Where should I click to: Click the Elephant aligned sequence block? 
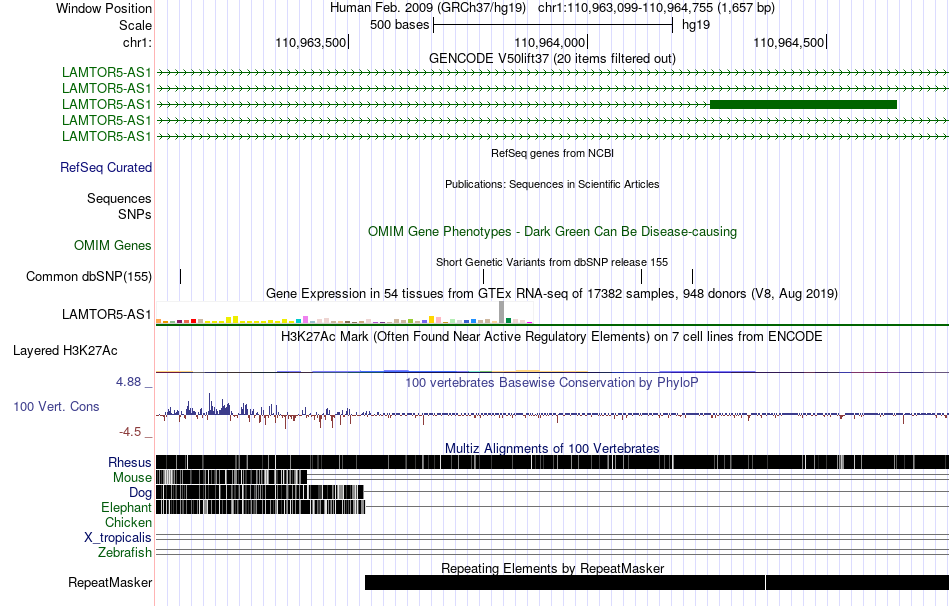261,507
